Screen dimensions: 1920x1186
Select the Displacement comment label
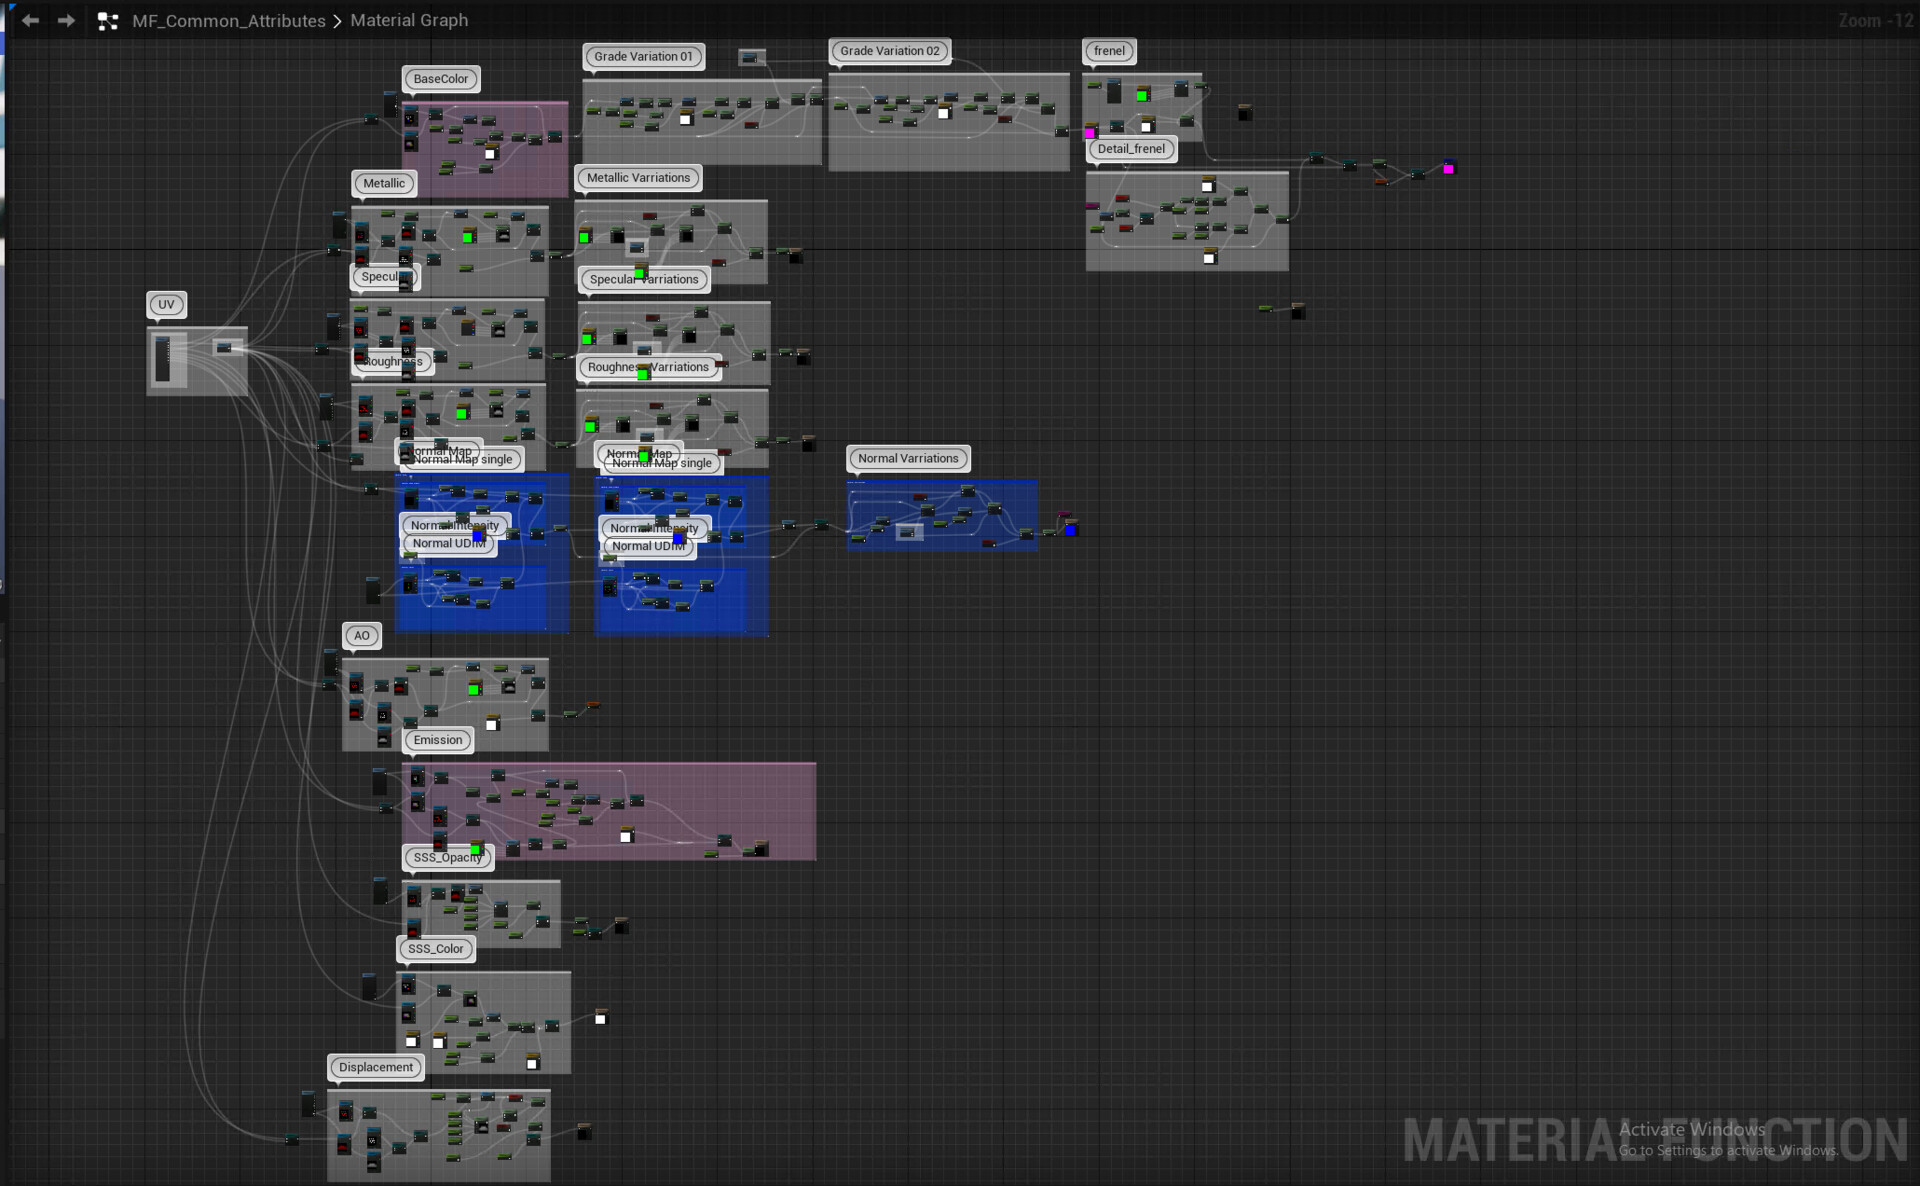(375, 1067)
